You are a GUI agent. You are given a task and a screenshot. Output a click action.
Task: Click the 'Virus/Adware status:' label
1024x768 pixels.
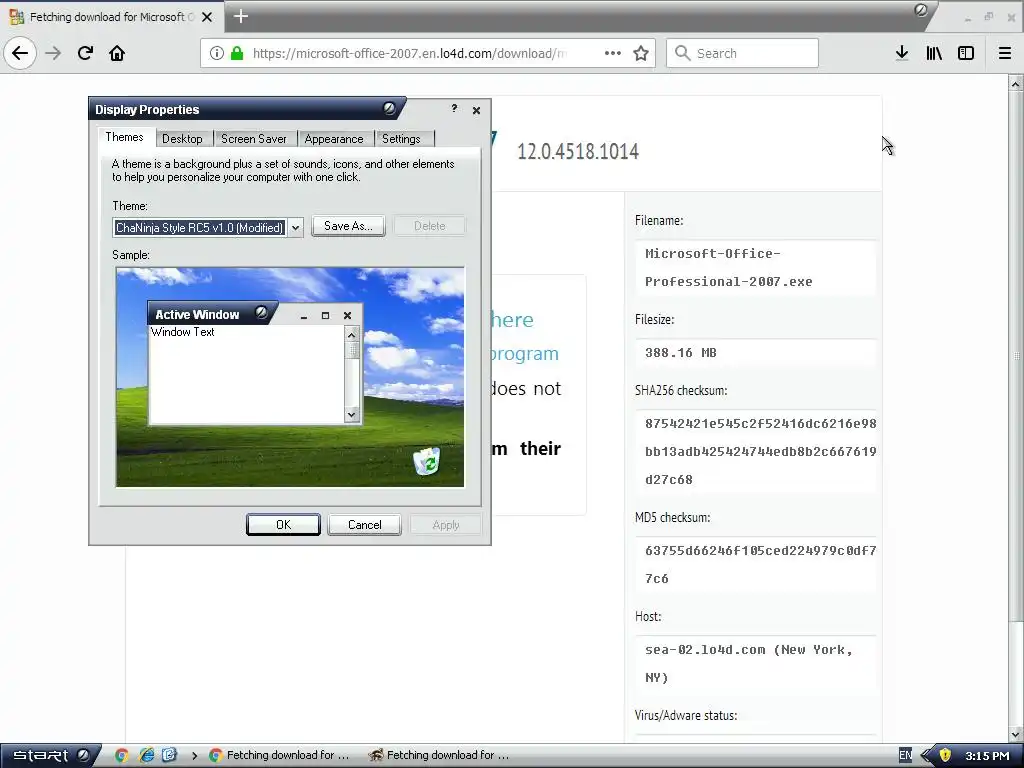click(x=686, y=715)
